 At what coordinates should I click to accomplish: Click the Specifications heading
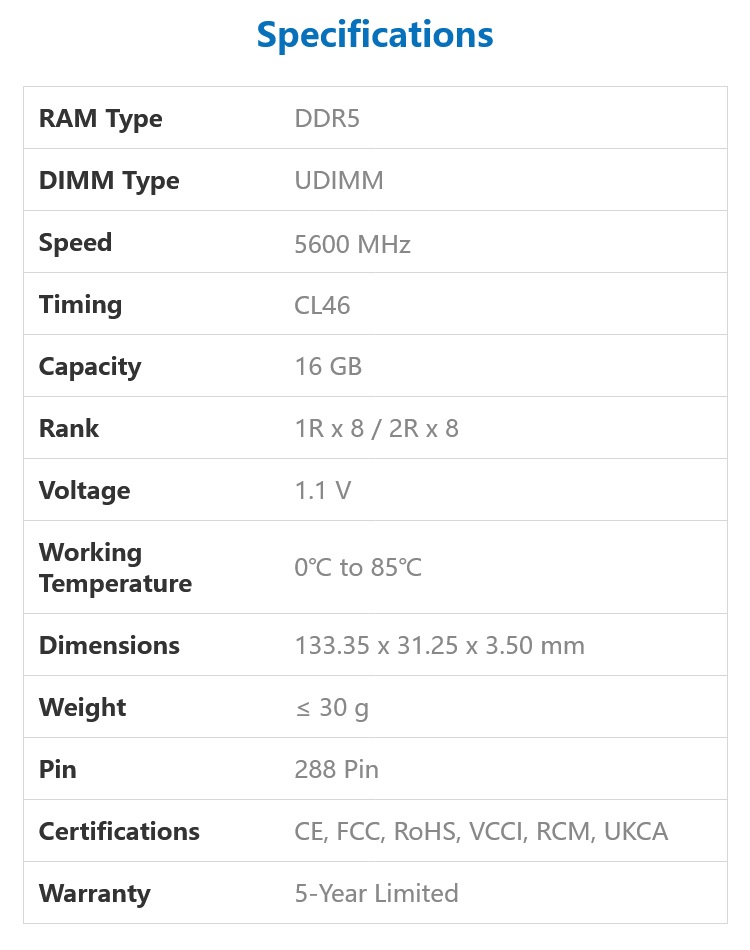[375, 35]
